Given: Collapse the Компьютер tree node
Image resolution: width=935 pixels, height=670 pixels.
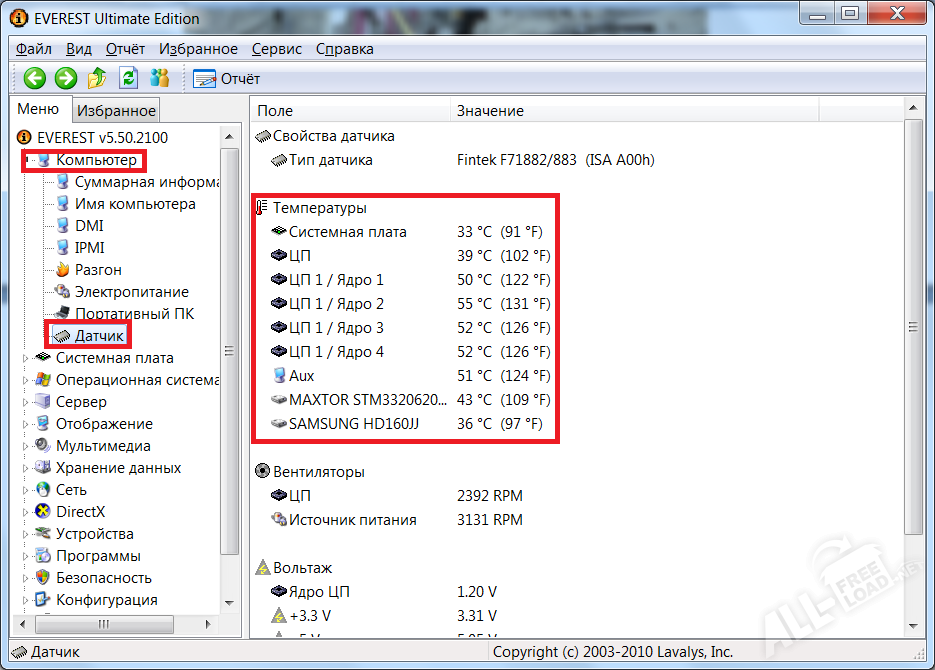Looking at the screenshot, I should coord(26,161).
